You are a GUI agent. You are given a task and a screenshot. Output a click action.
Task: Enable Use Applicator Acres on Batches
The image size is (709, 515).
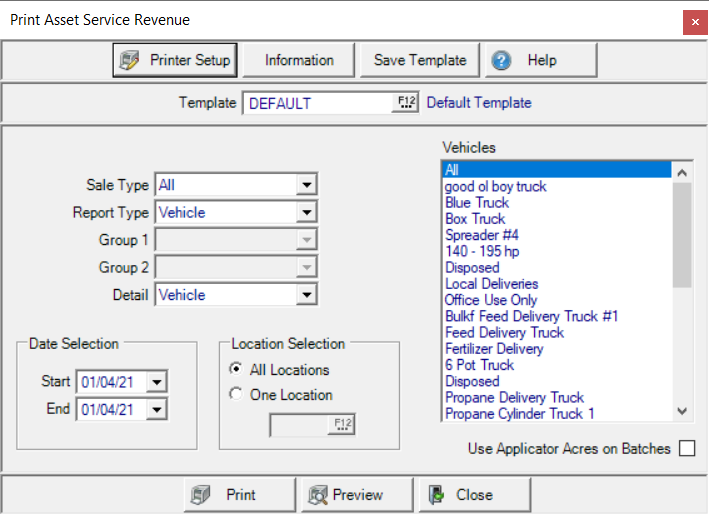coord(686,449)
